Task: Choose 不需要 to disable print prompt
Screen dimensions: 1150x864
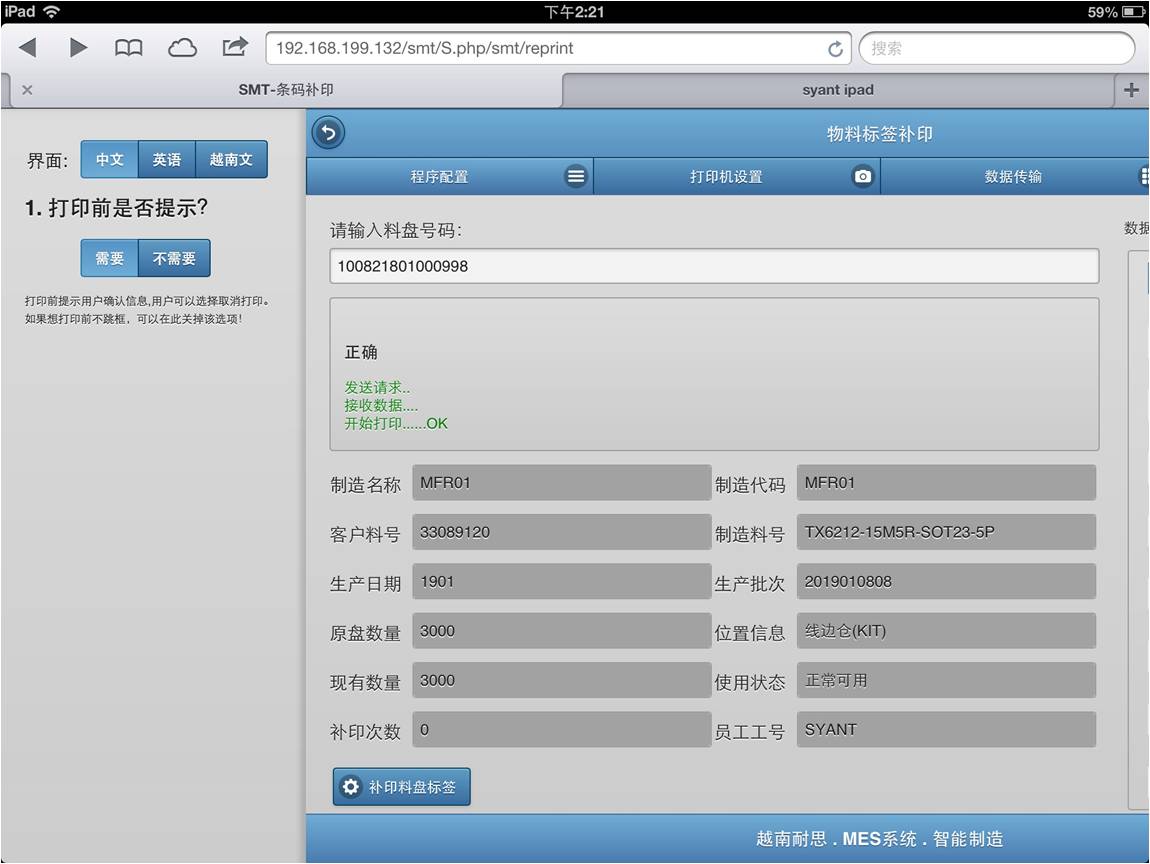Action: pyautogui.click(x=174, y=259)
